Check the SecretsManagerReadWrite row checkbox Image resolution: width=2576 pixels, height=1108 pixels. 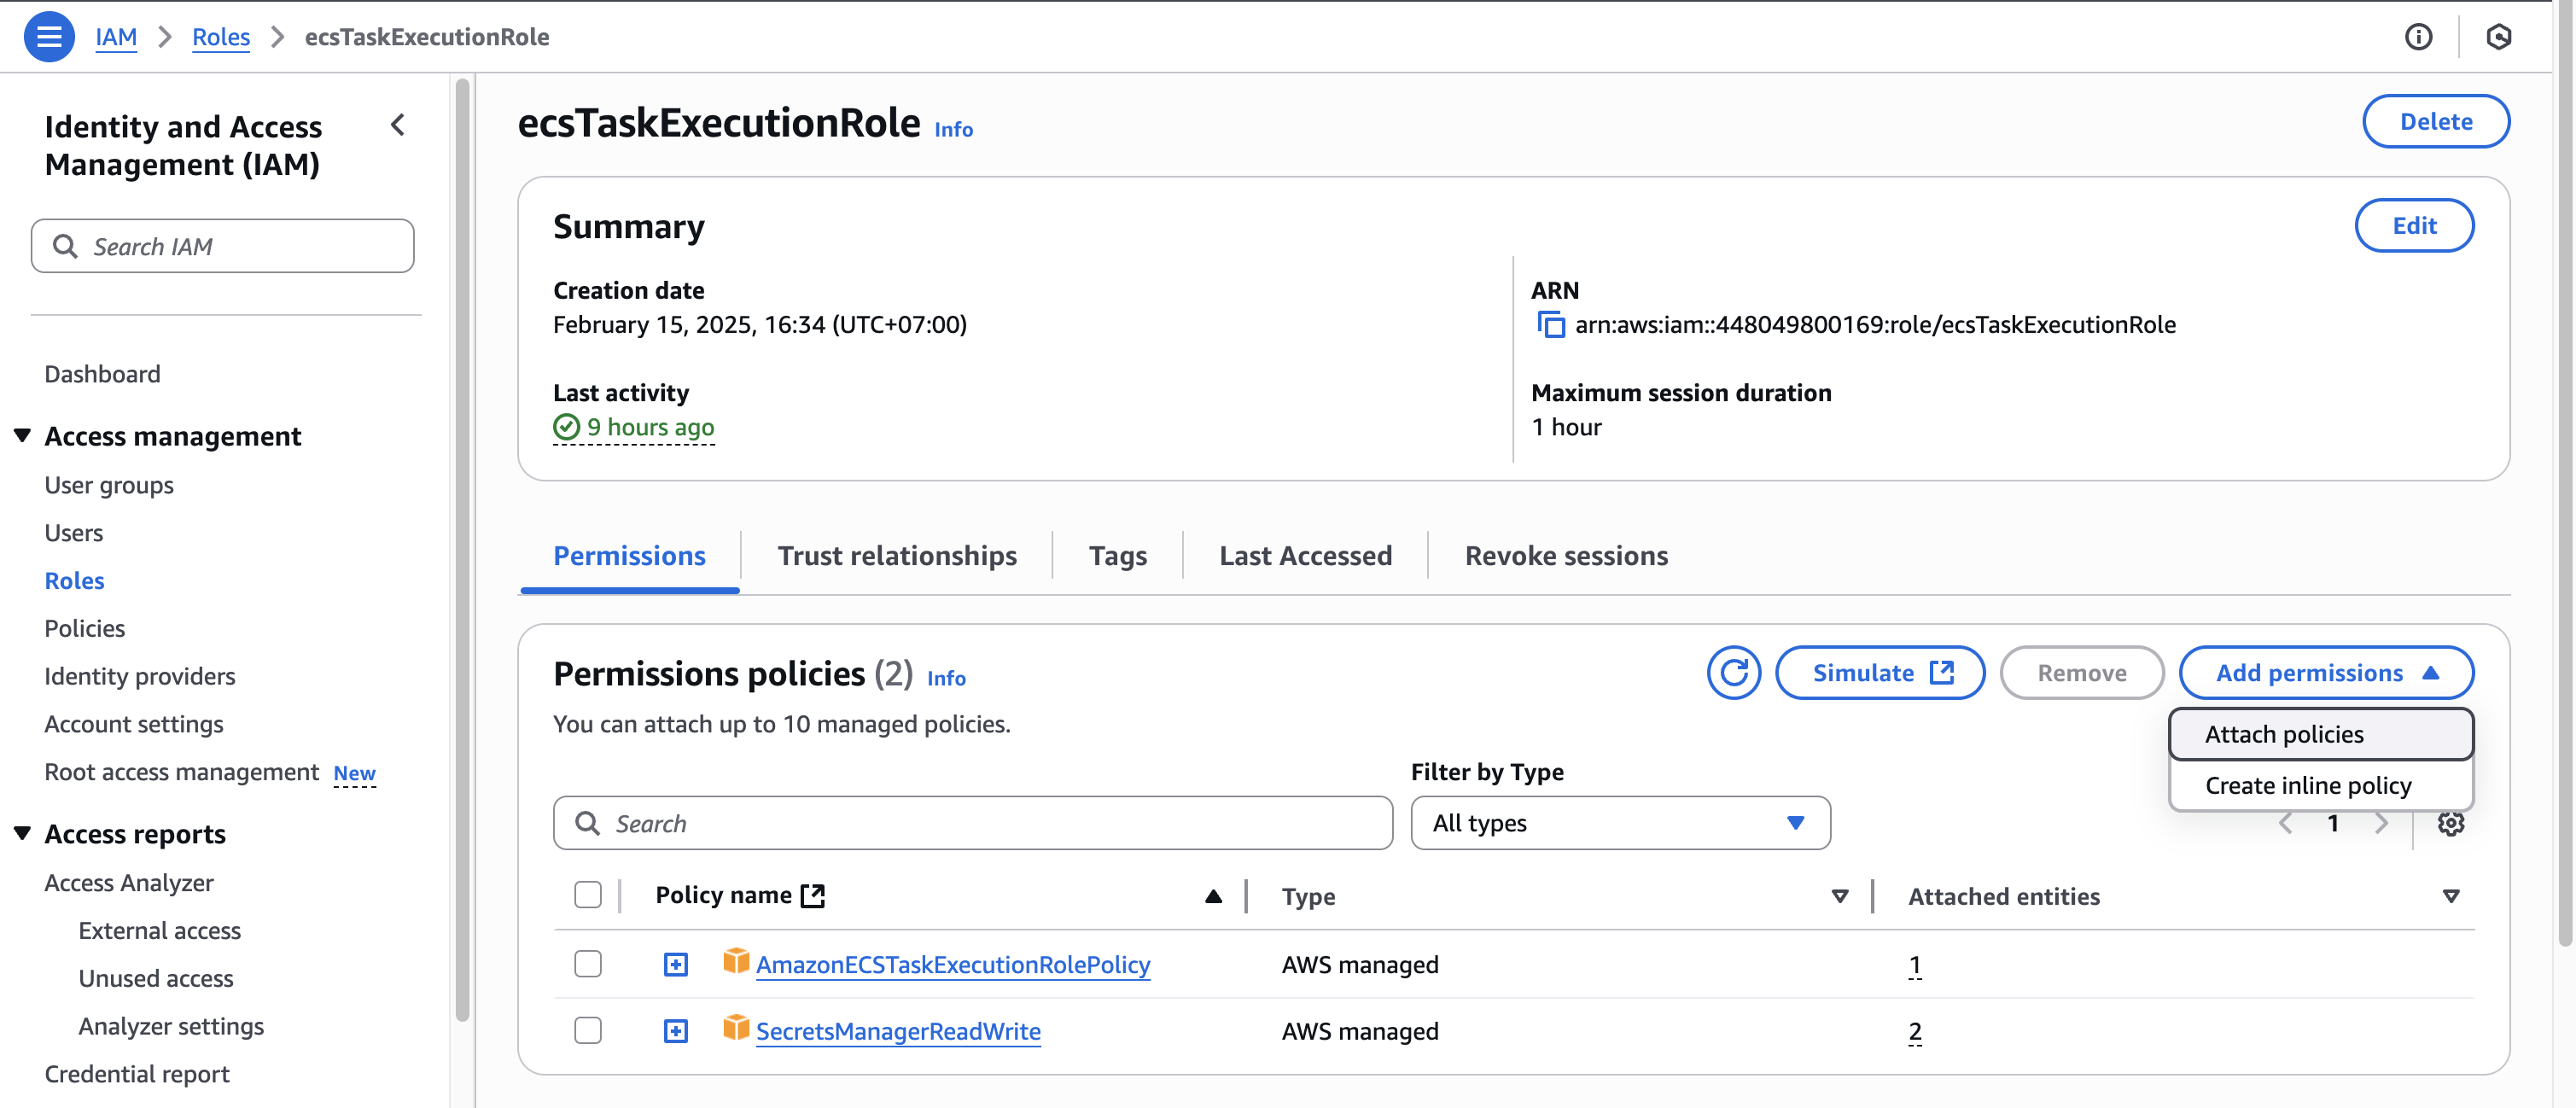point(588,1031)
